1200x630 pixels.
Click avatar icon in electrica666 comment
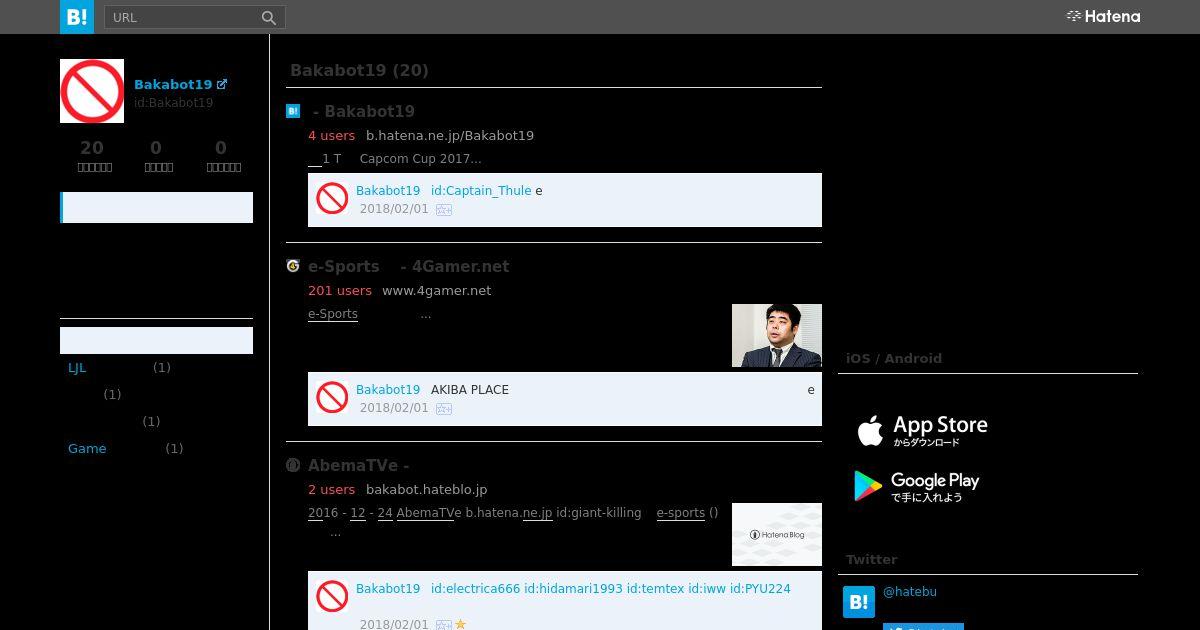click(332, 596)
